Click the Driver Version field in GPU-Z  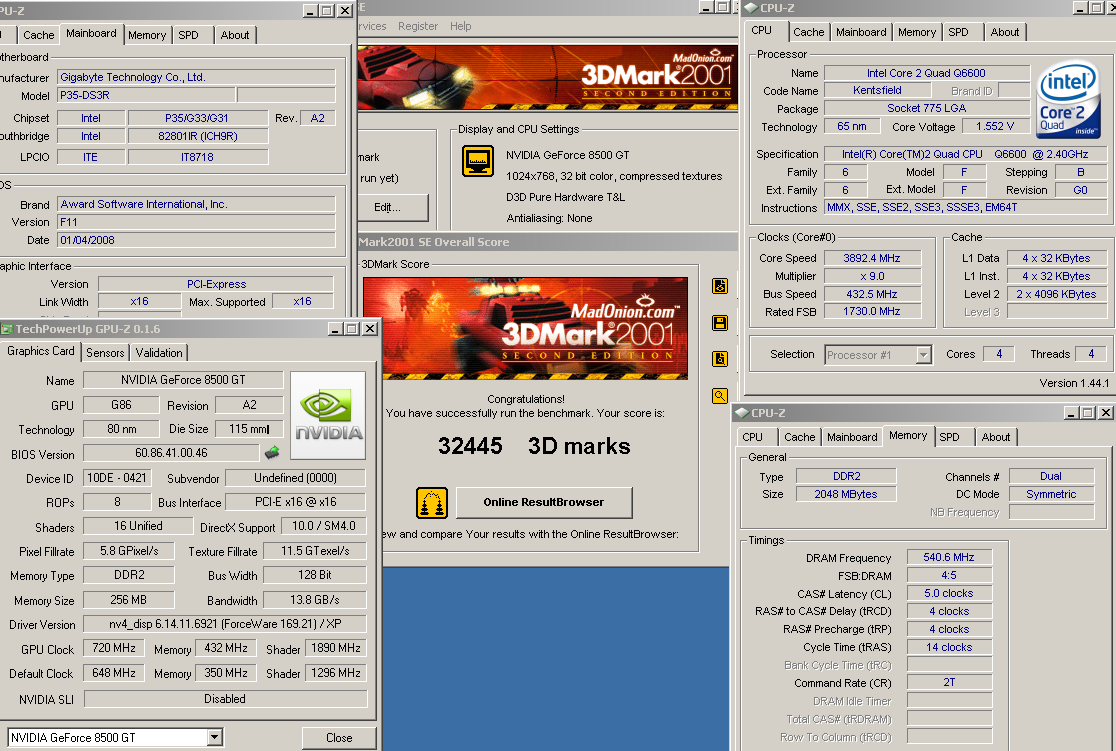pos(225,624)
